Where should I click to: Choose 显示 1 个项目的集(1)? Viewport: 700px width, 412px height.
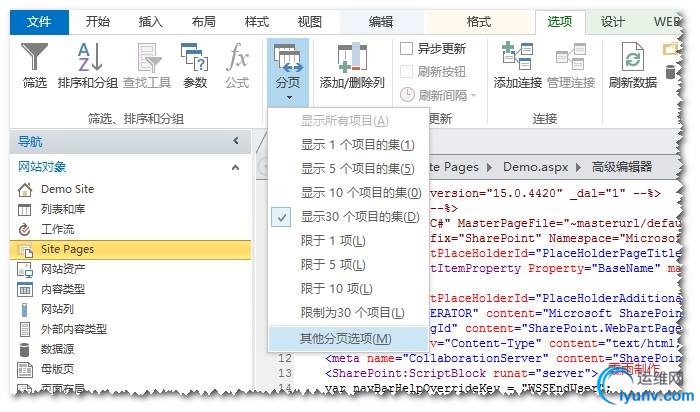click(x=348, y=145)
